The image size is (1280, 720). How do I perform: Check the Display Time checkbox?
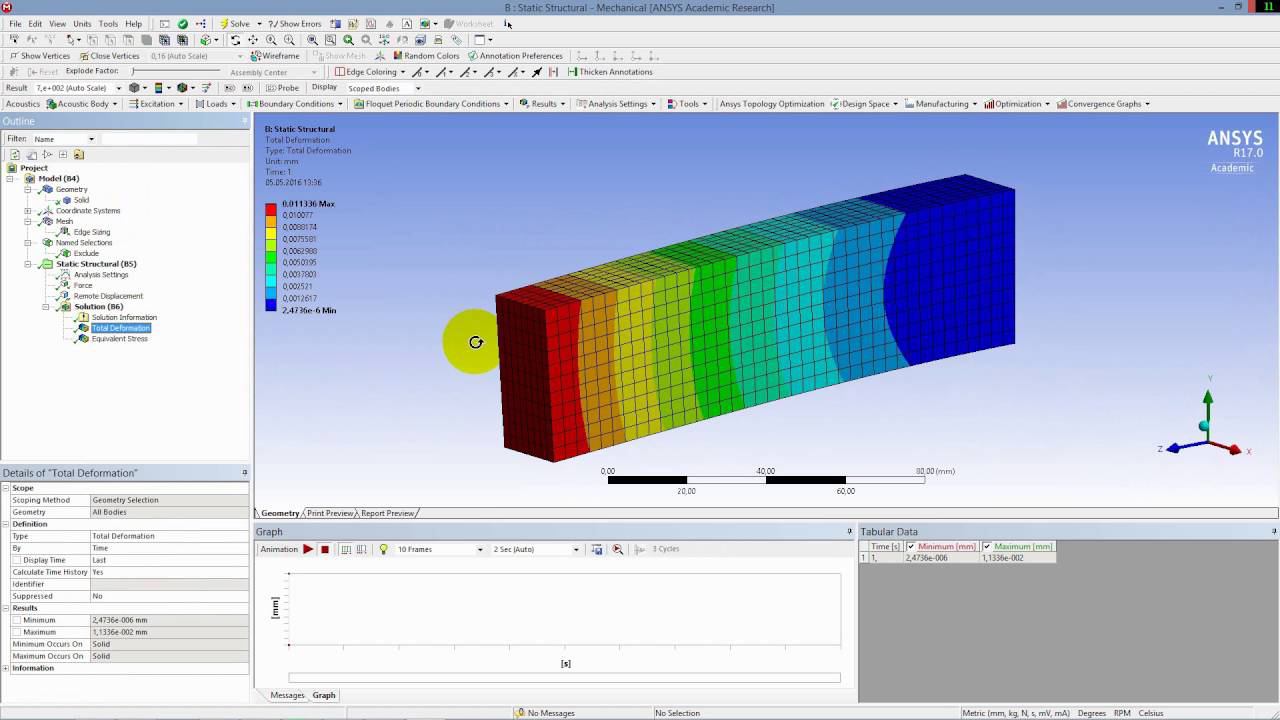tap(17, 560)
